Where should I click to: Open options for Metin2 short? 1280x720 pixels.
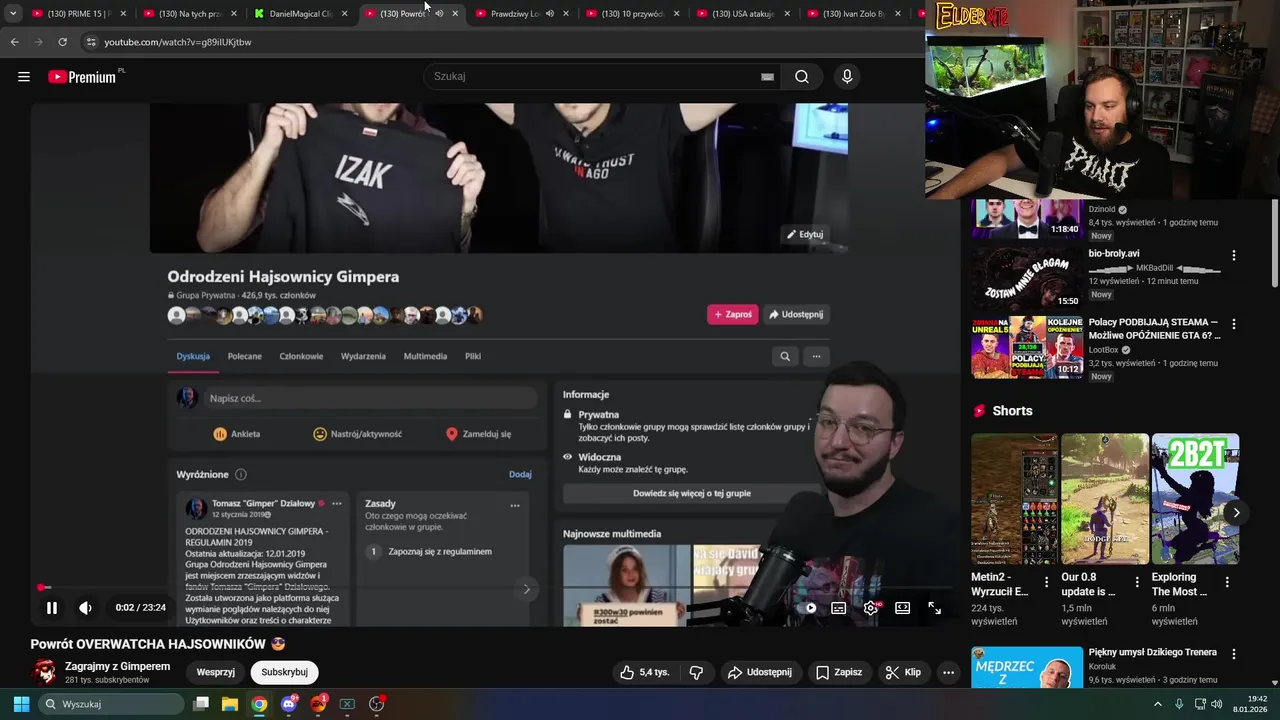coord(1047,581)
